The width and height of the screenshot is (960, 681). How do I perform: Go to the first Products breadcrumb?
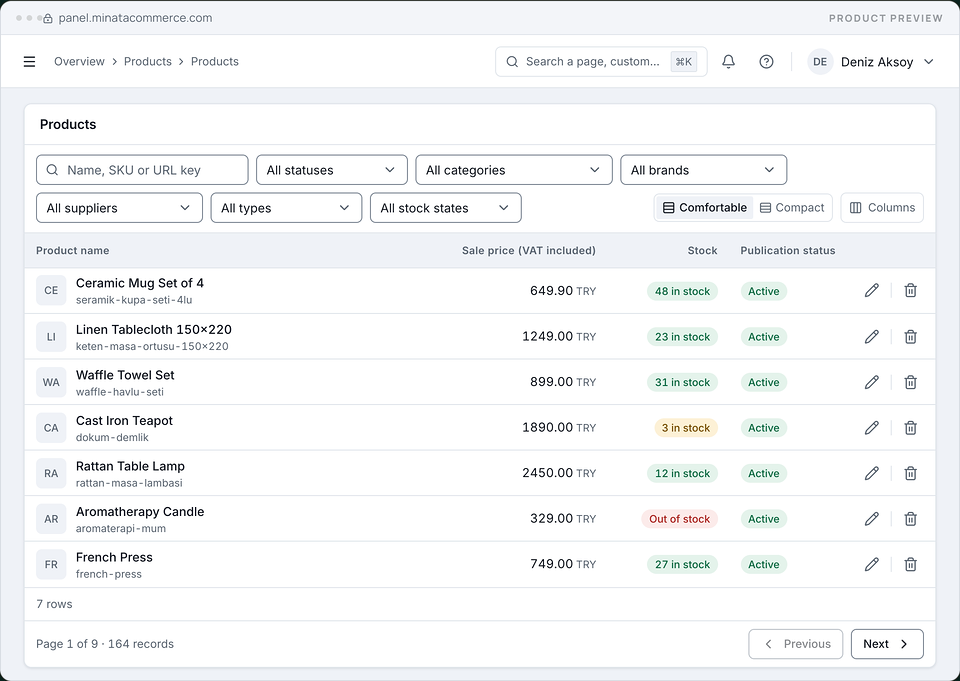(x=148, y=62)
